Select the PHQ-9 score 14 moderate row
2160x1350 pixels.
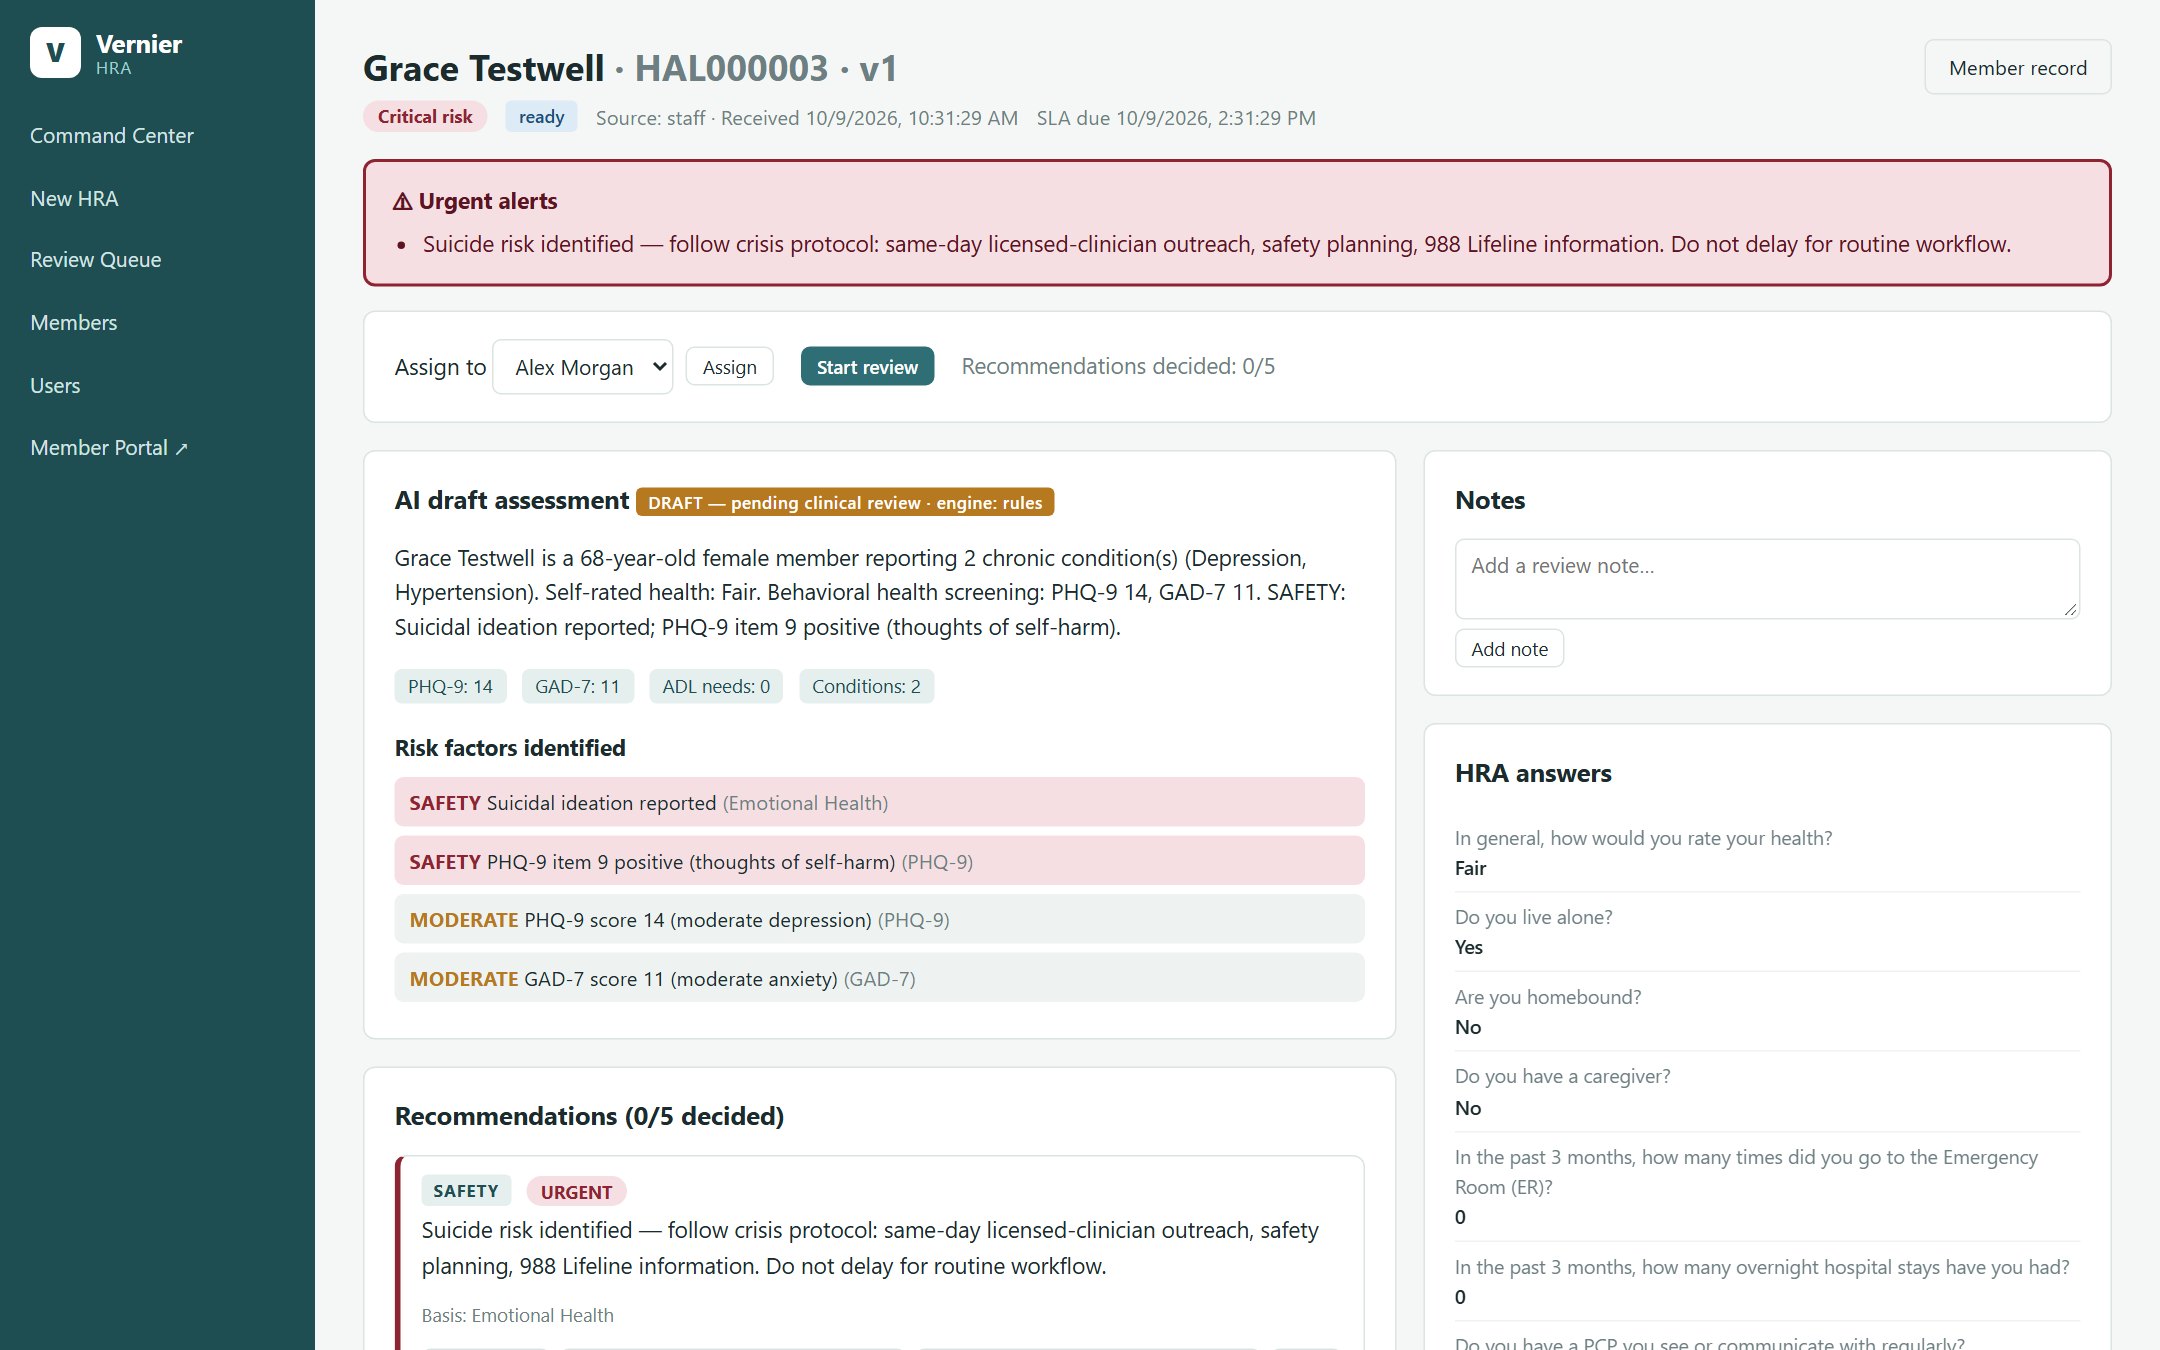point(879,920)
